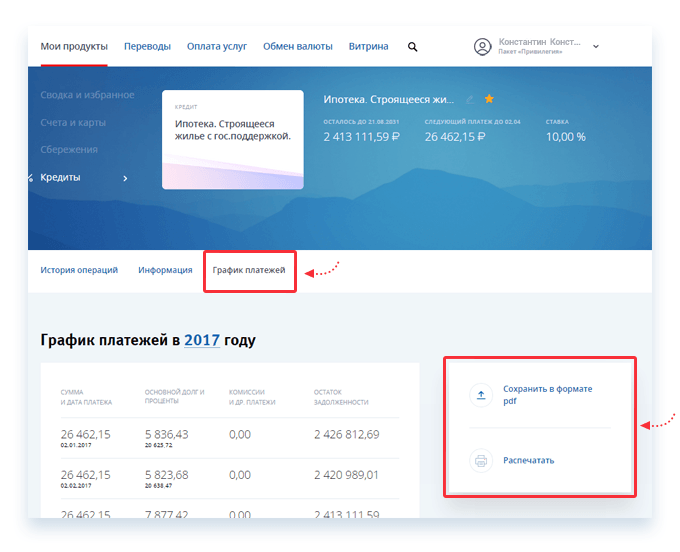Image resolution: width=680 pixels, height=552 pixels.
Task: Click the printer icon
Action: point(481,461)
